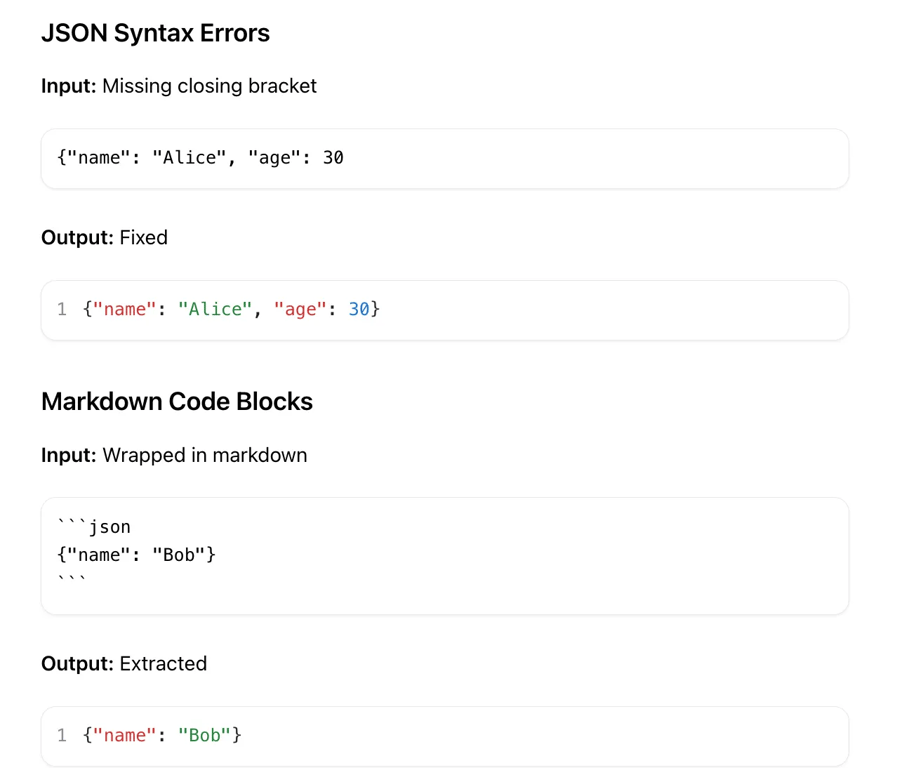Click the number 30 in the unclosed JSON input
The height and width of the screenshot is (768, 897).
pyautogui.click(x=333, y=158)
